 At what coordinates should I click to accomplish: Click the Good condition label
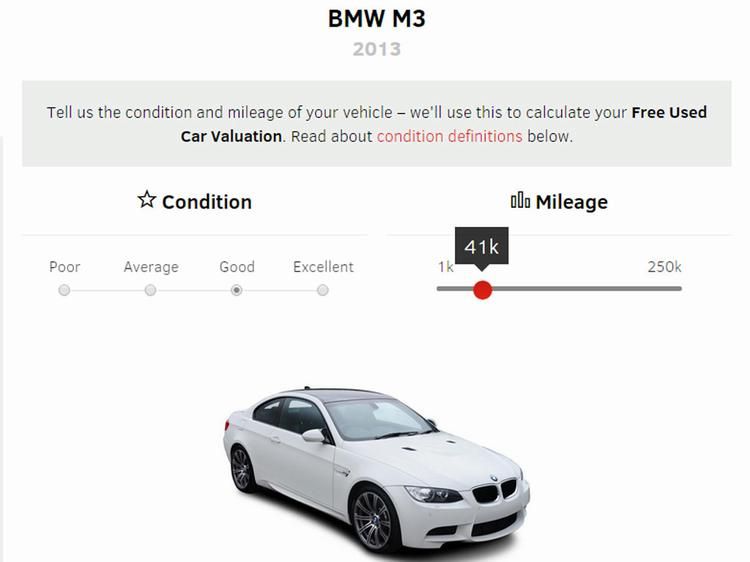[x=237, y=267]
